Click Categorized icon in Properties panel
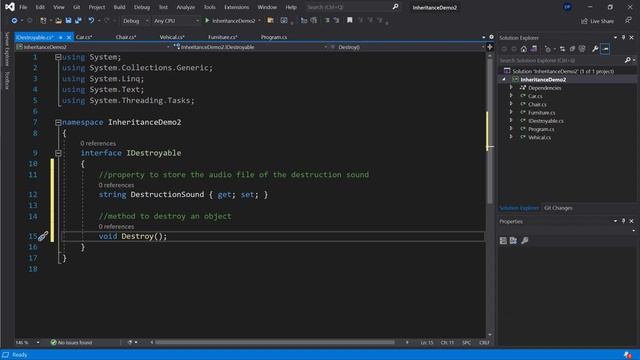 tap(503, 241)
